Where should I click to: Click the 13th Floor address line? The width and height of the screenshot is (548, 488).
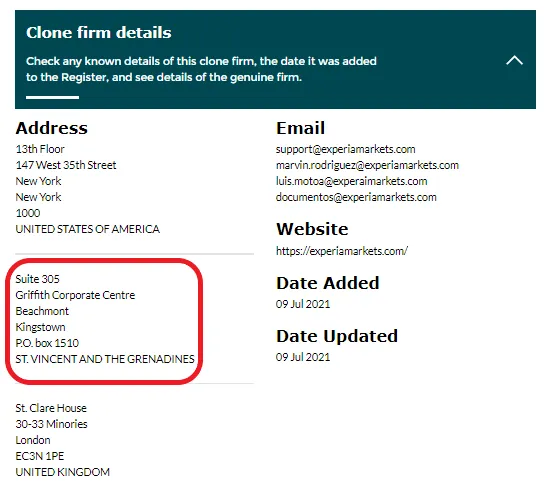point(40,149)
